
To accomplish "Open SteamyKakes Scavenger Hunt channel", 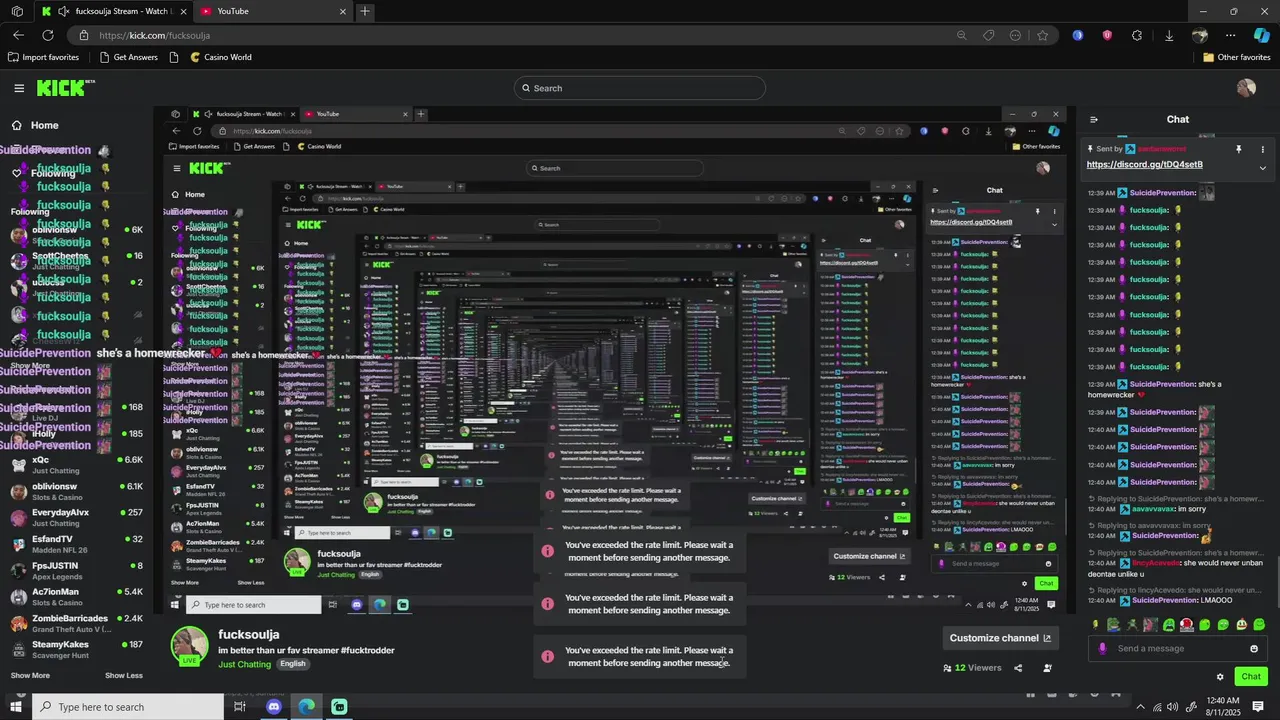I will coord(78,649).
